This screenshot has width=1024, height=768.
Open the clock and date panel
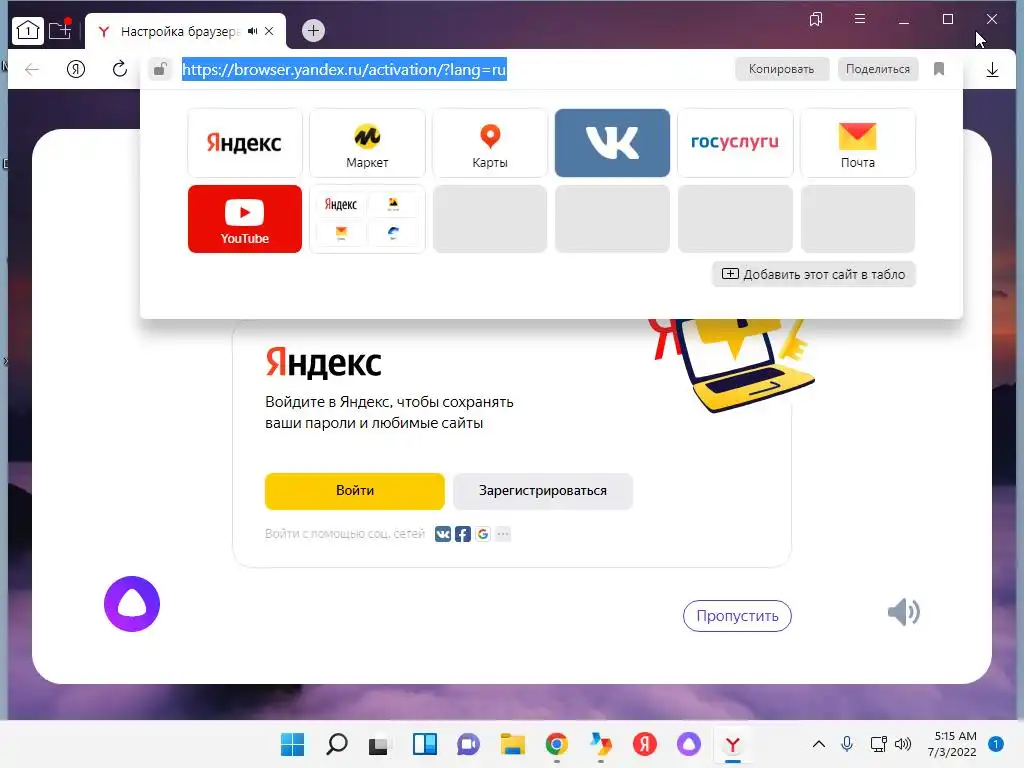click(952, 744)
